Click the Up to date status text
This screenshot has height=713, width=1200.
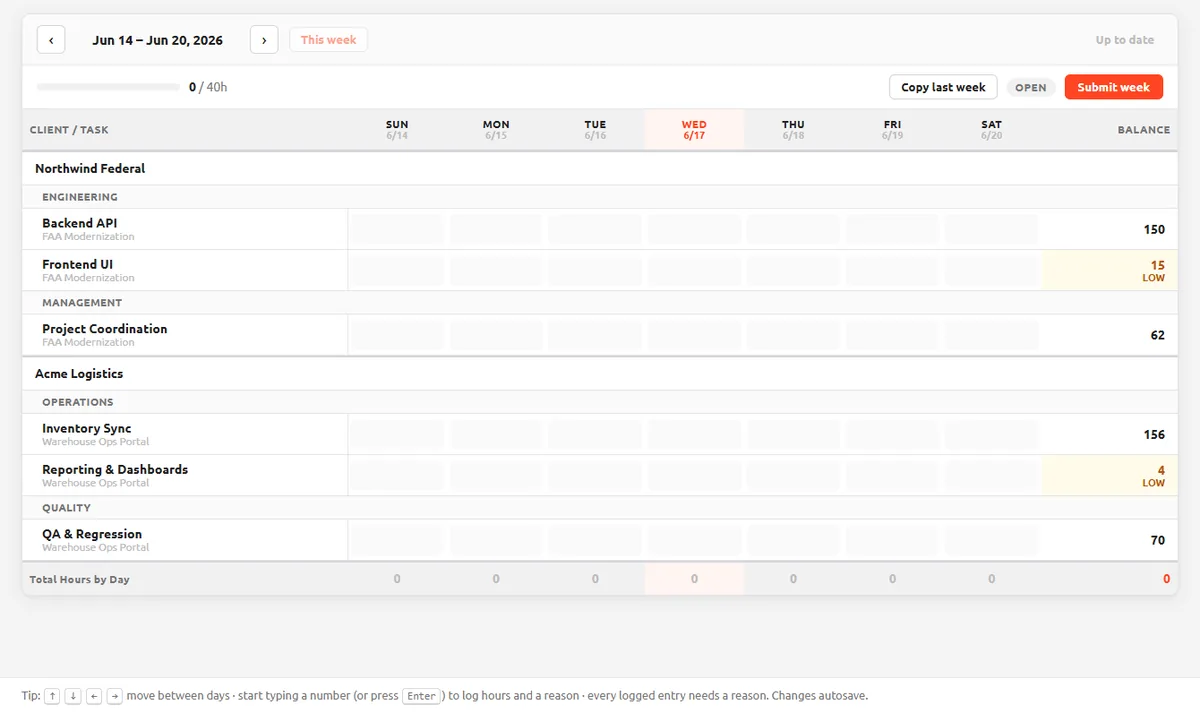[x=1125, y=40]
